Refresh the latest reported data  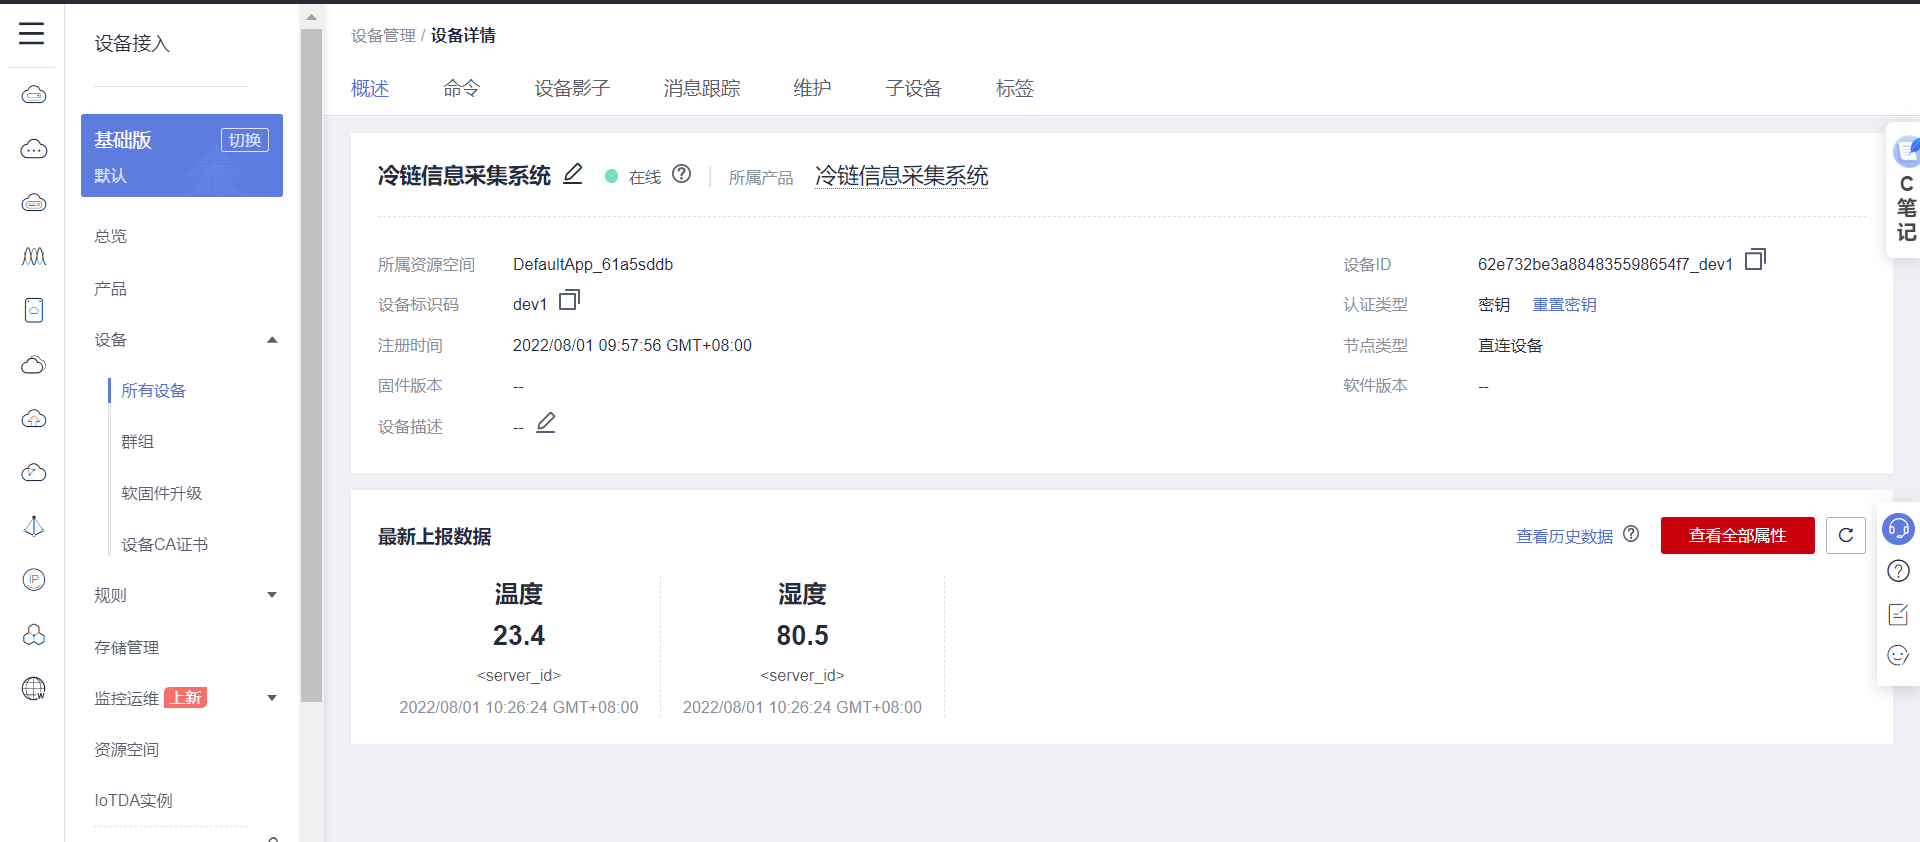coord(1846,535)
